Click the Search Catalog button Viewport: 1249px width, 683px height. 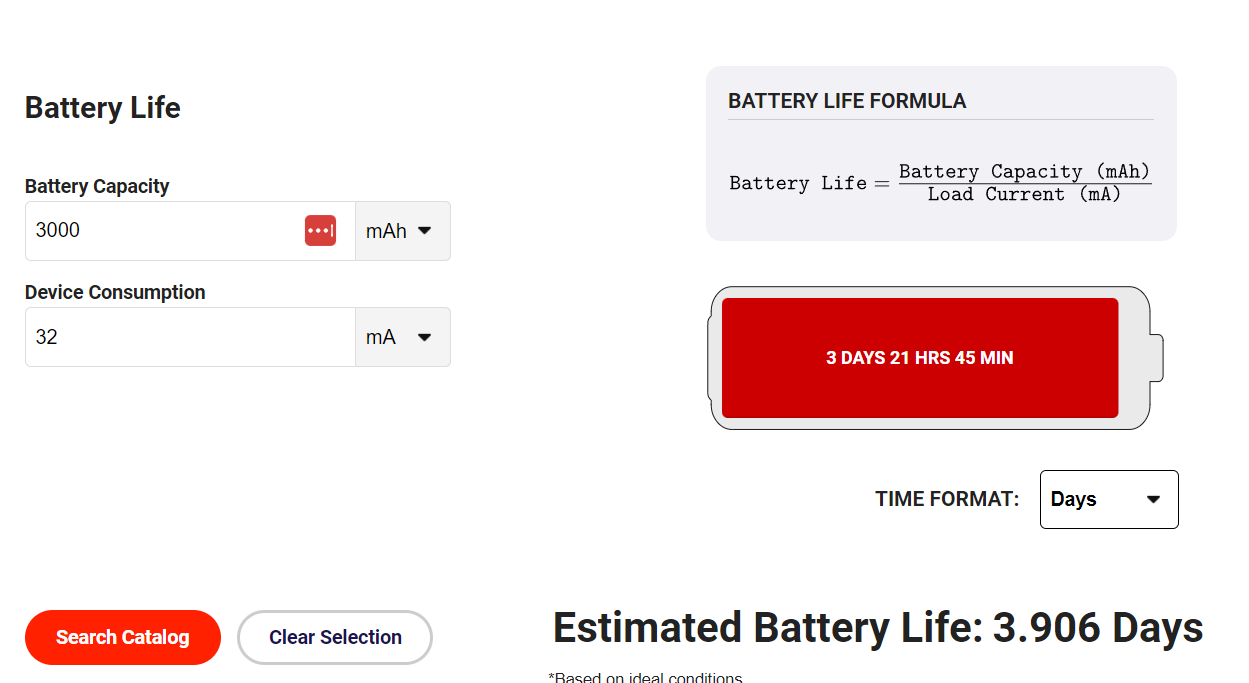(123, 637)
